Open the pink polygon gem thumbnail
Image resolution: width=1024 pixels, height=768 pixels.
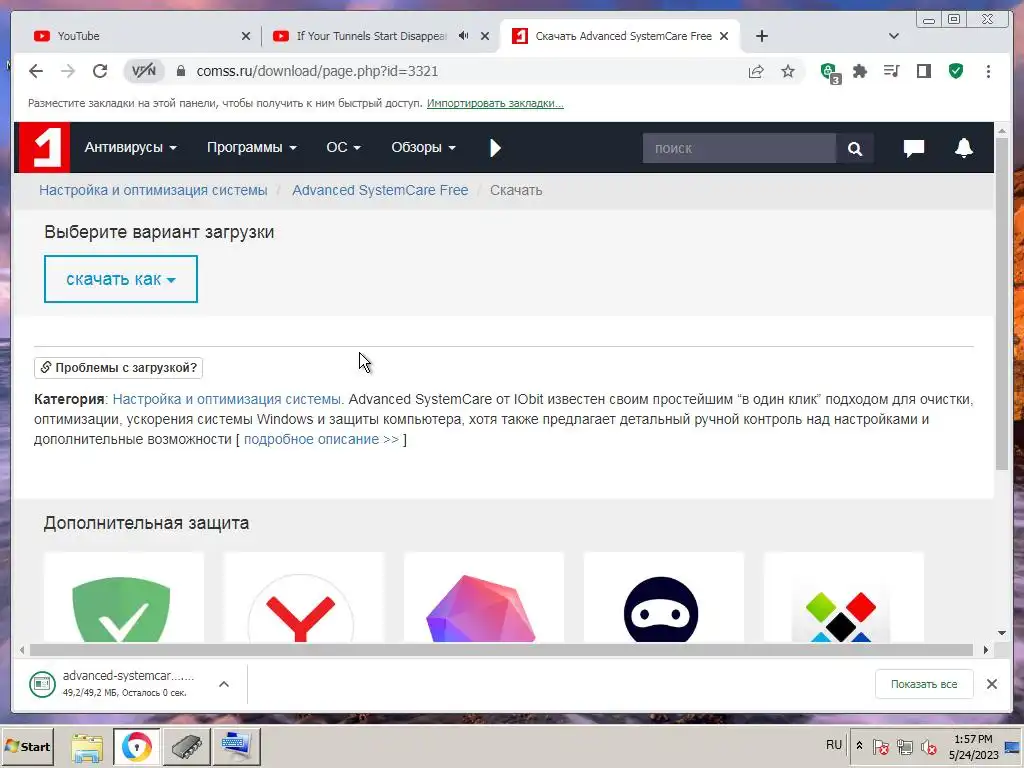pos(484,598)
